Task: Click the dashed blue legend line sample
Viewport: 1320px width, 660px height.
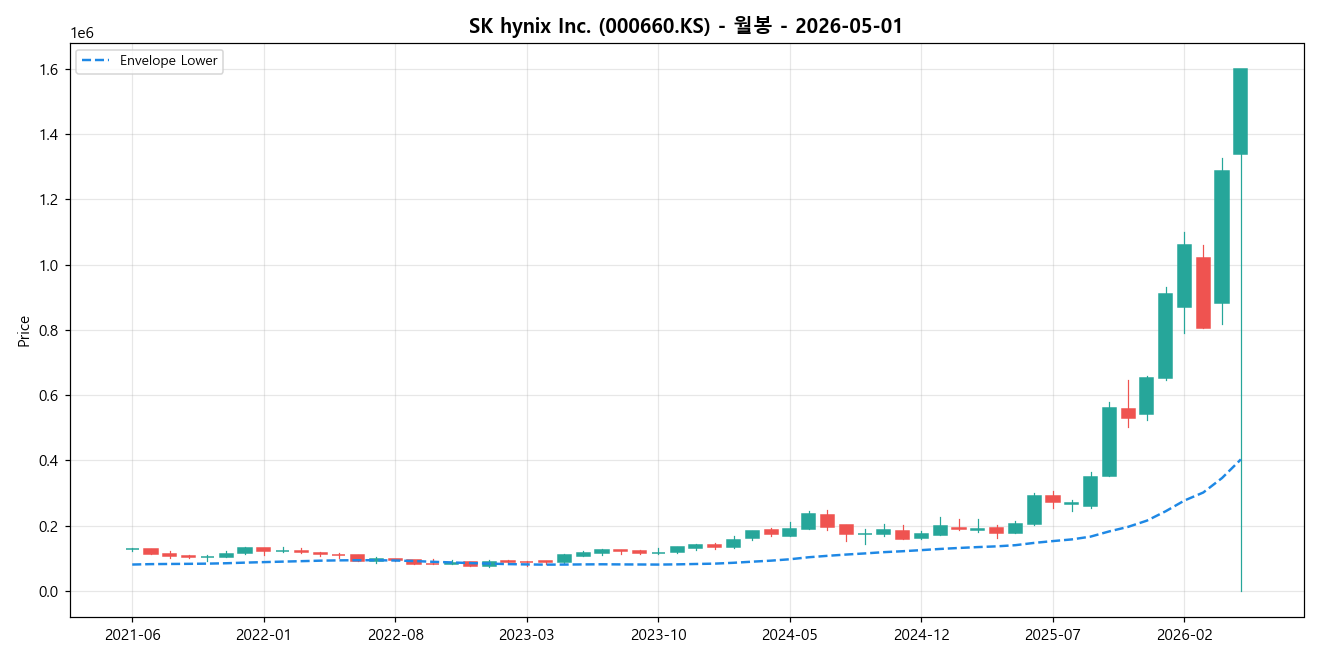Action: [97, 61]
